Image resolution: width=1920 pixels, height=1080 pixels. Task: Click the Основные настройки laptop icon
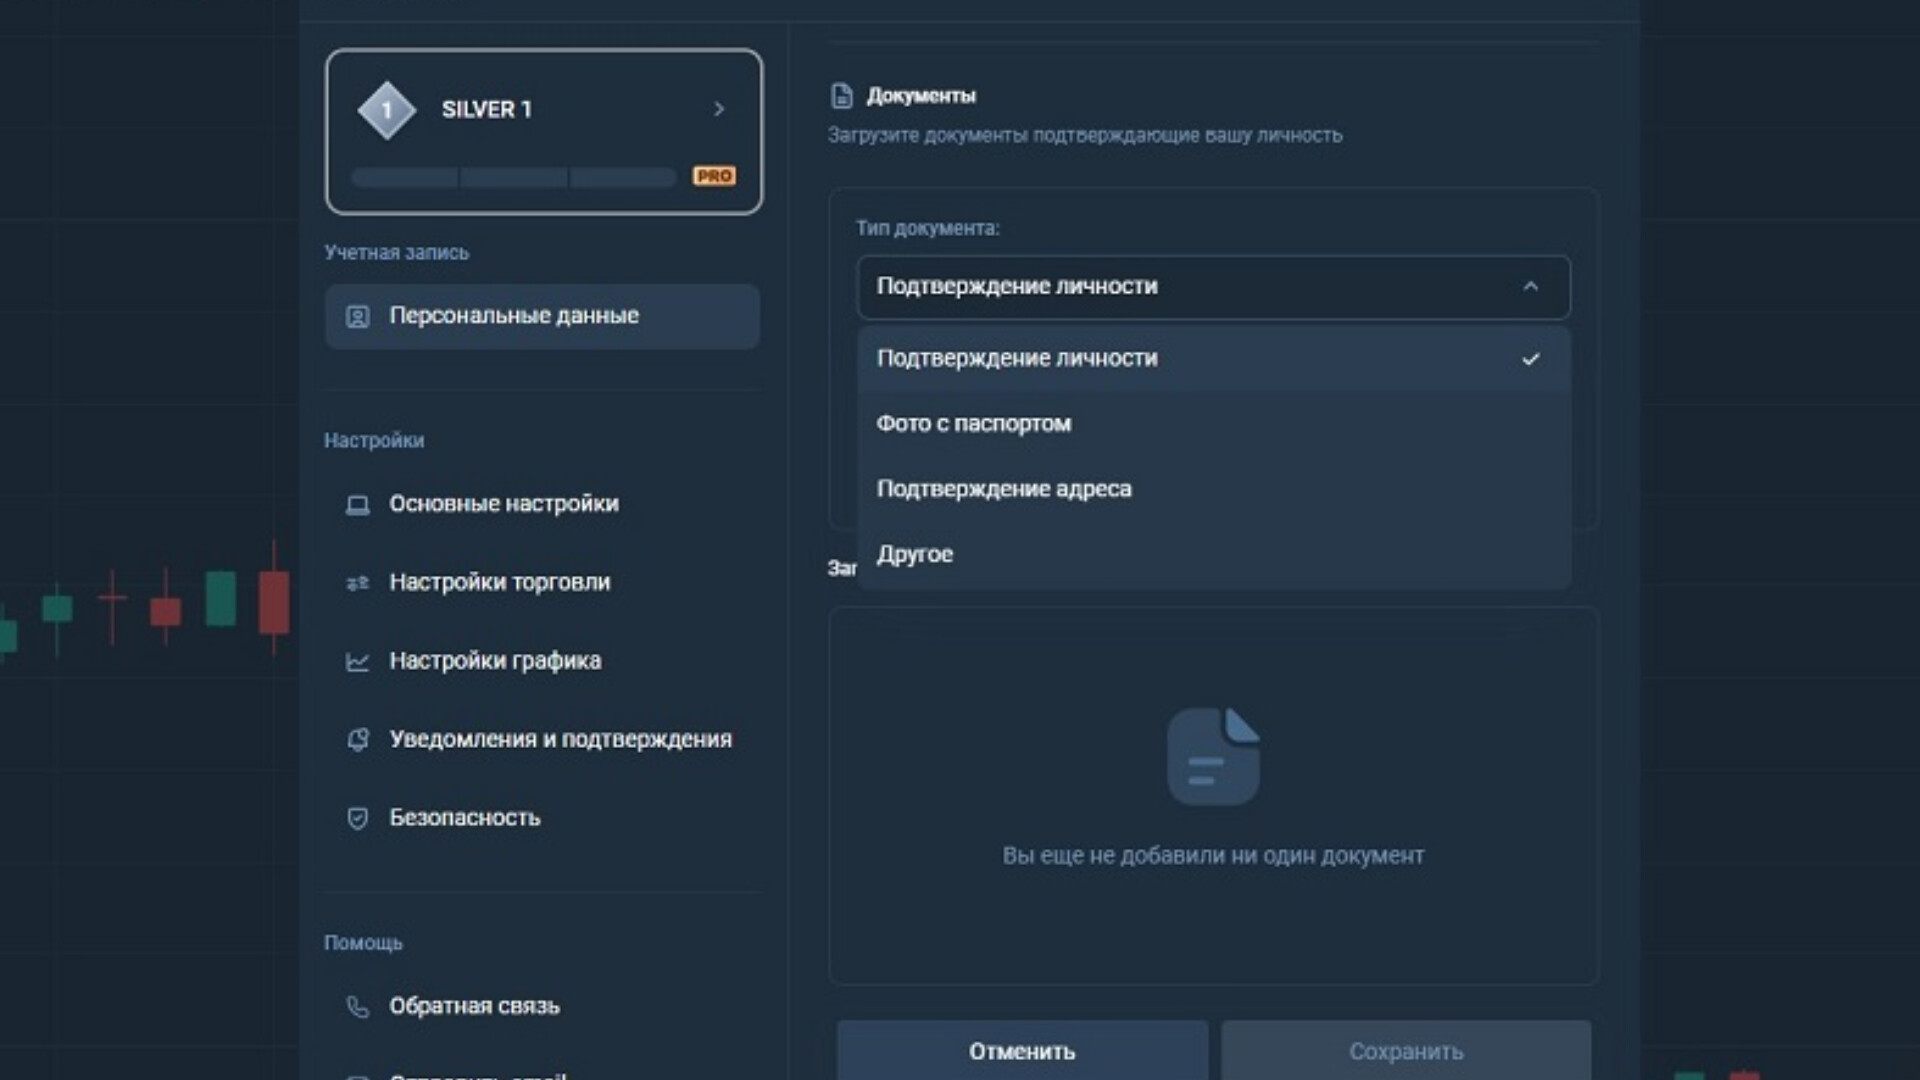pyautogui.click(x=357, y=505)
